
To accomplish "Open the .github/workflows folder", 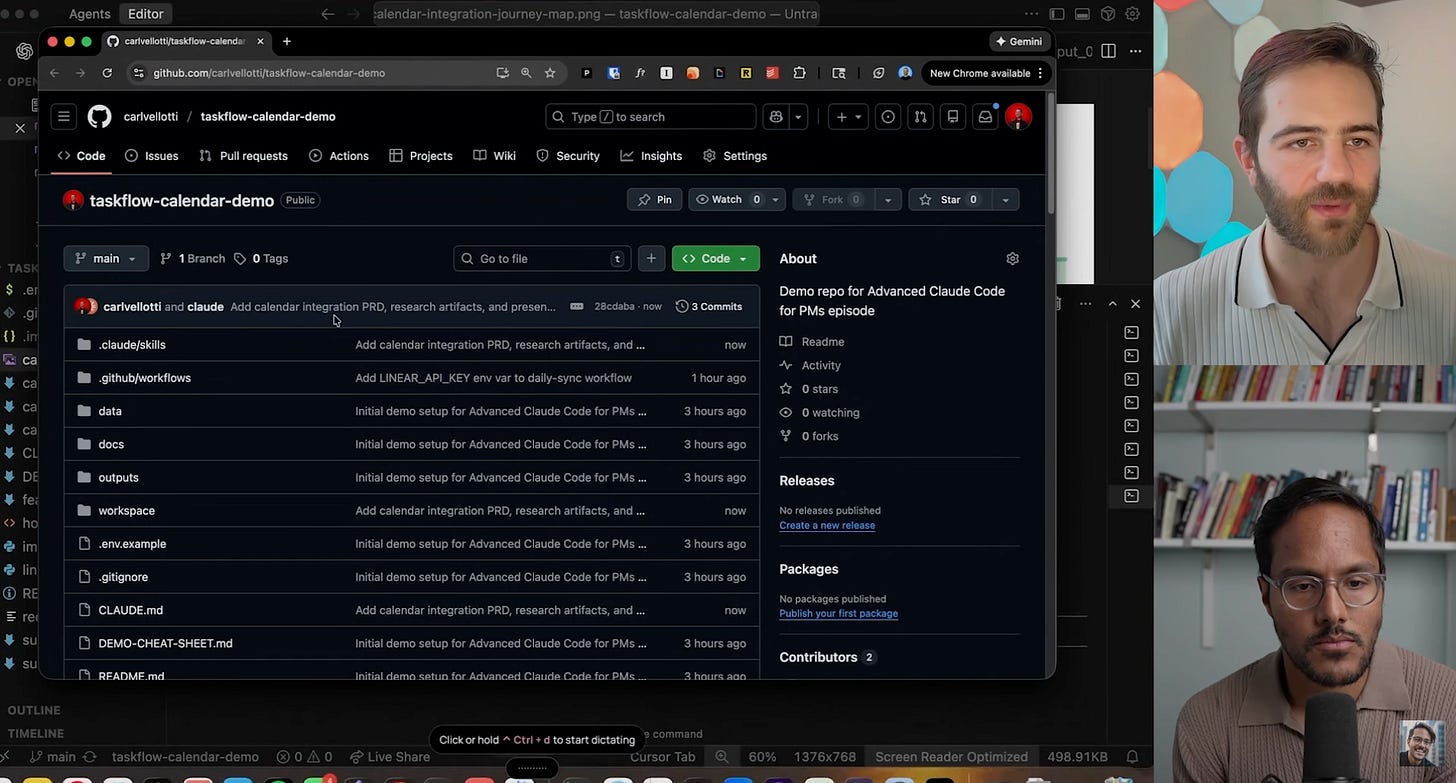I will (145, 378).
